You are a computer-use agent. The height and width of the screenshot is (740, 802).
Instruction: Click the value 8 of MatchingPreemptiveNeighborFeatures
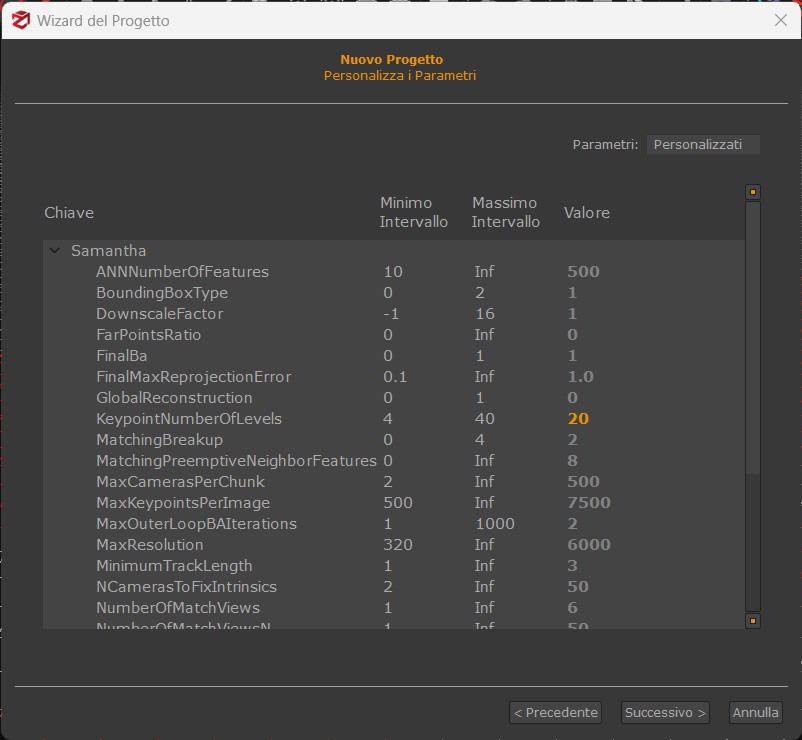pyautogui.click(x=572, y=461)
